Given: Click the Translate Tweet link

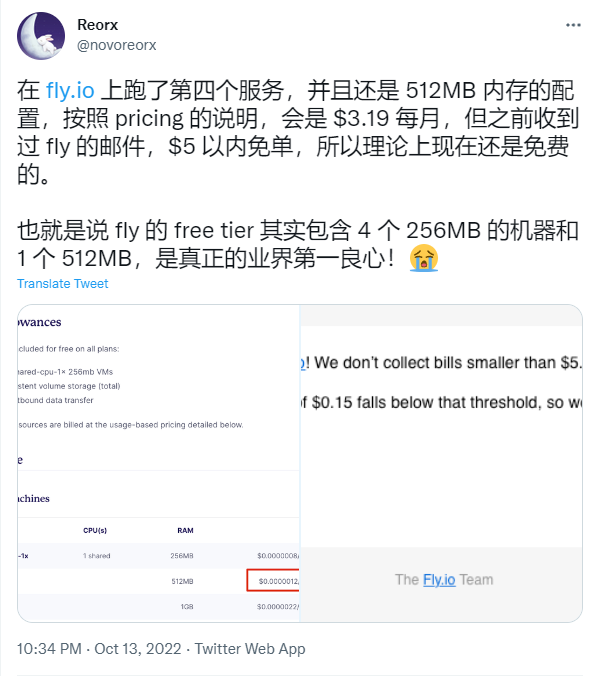Looking at the screenshot, I should (63, 284).
